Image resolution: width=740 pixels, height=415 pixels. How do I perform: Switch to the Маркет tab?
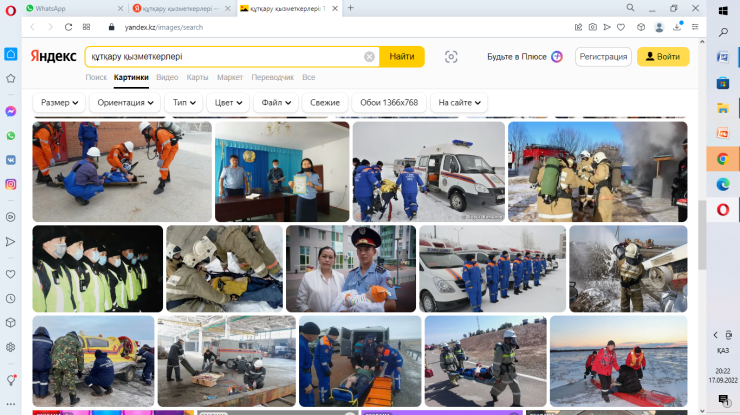click(x=230, y=77)
